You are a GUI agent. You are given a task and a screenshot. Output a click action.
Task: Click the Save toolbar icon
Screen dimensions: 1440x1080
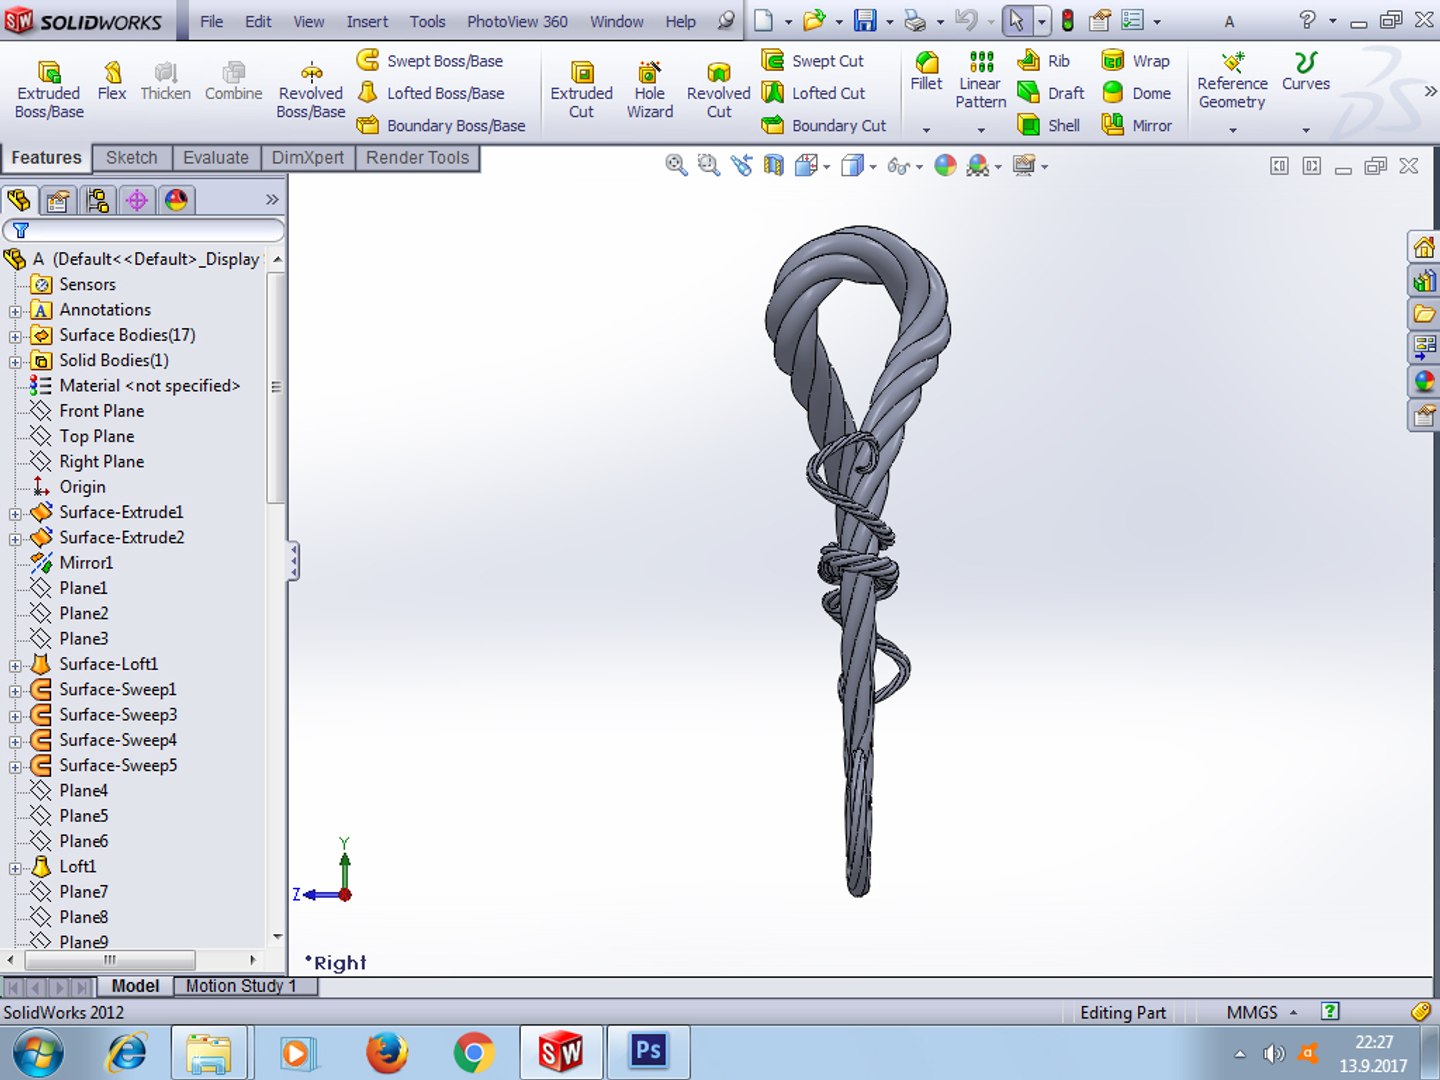click(x=865, y=20)
